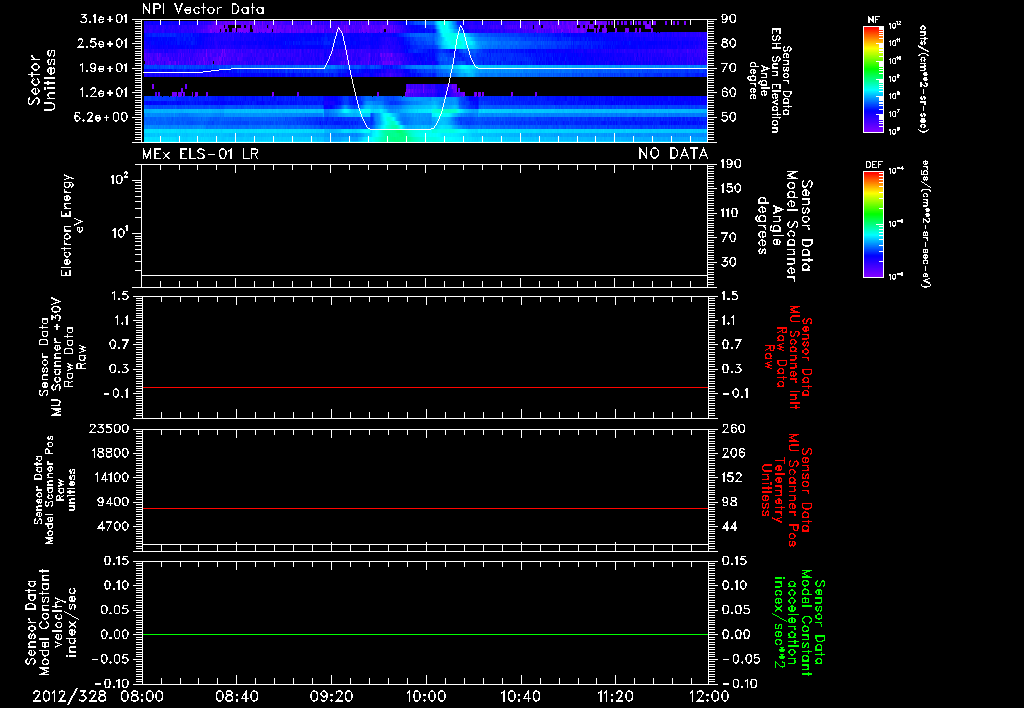The height and width of the screenshot is (708, 1024).
Task: Select the "Model Scanner Pos Raw" axis label
Action: [55, 490]
